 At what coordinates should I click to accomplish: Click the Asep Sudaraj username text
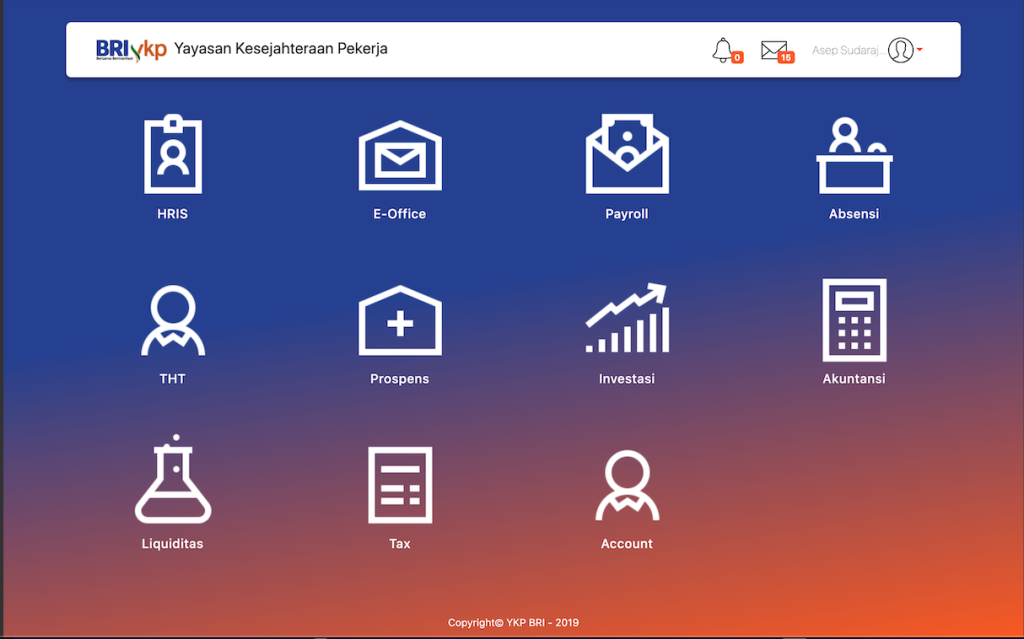pyautogui.click(x=849, y=50)
